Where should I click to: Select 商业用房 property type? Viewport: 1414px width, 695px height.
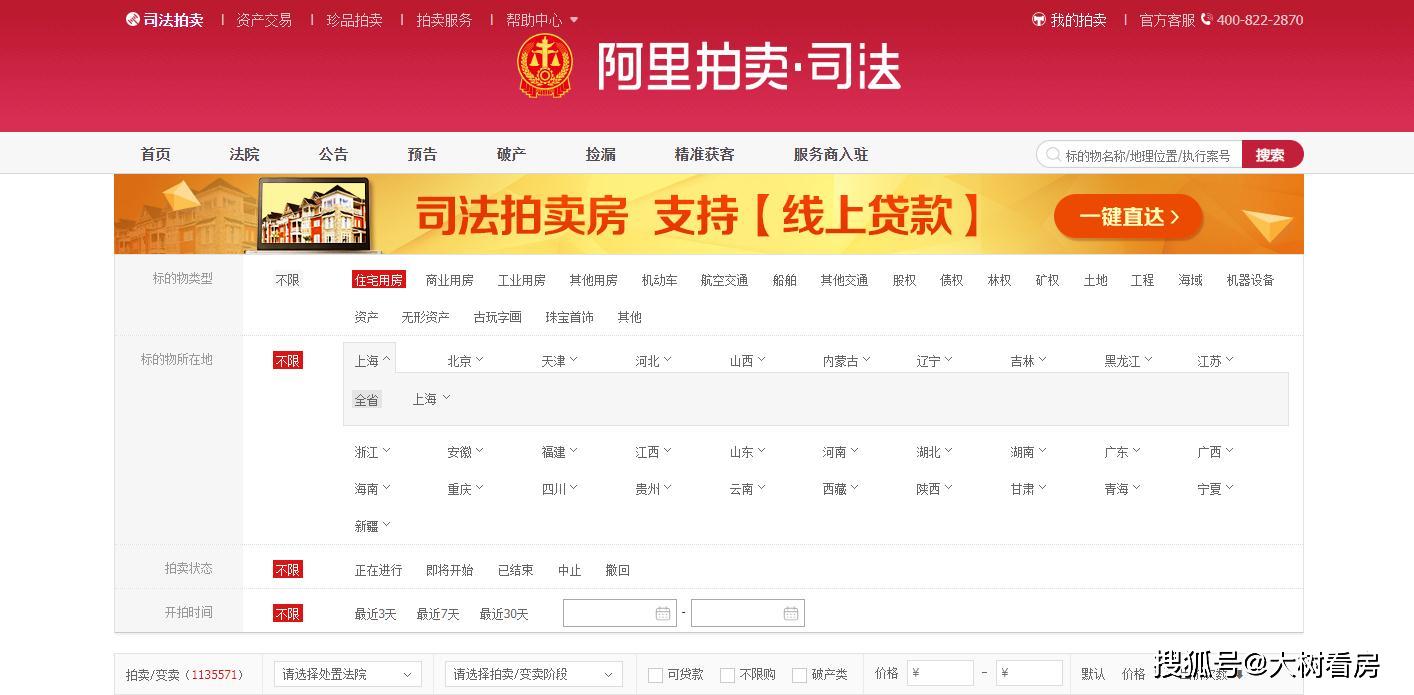tap(450, 280)
